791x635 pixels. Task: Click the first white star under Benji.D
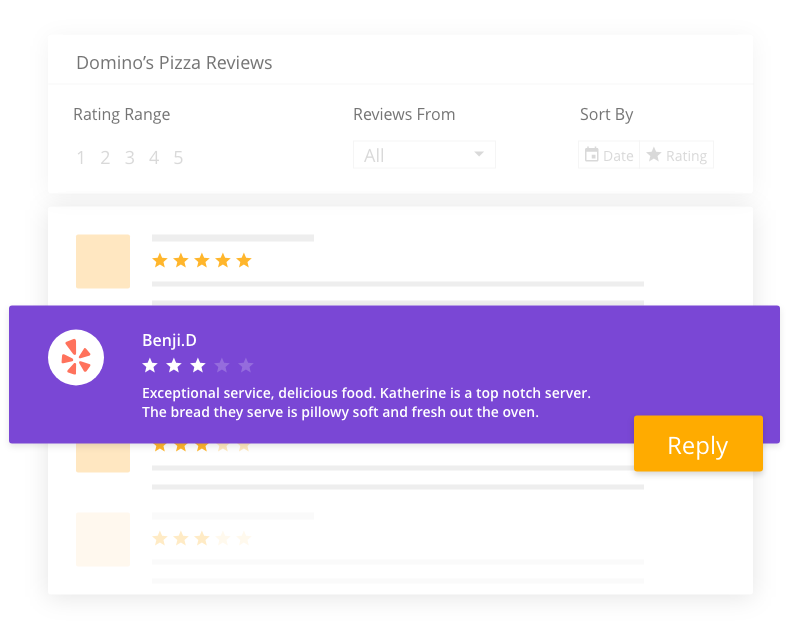(150, 365)
